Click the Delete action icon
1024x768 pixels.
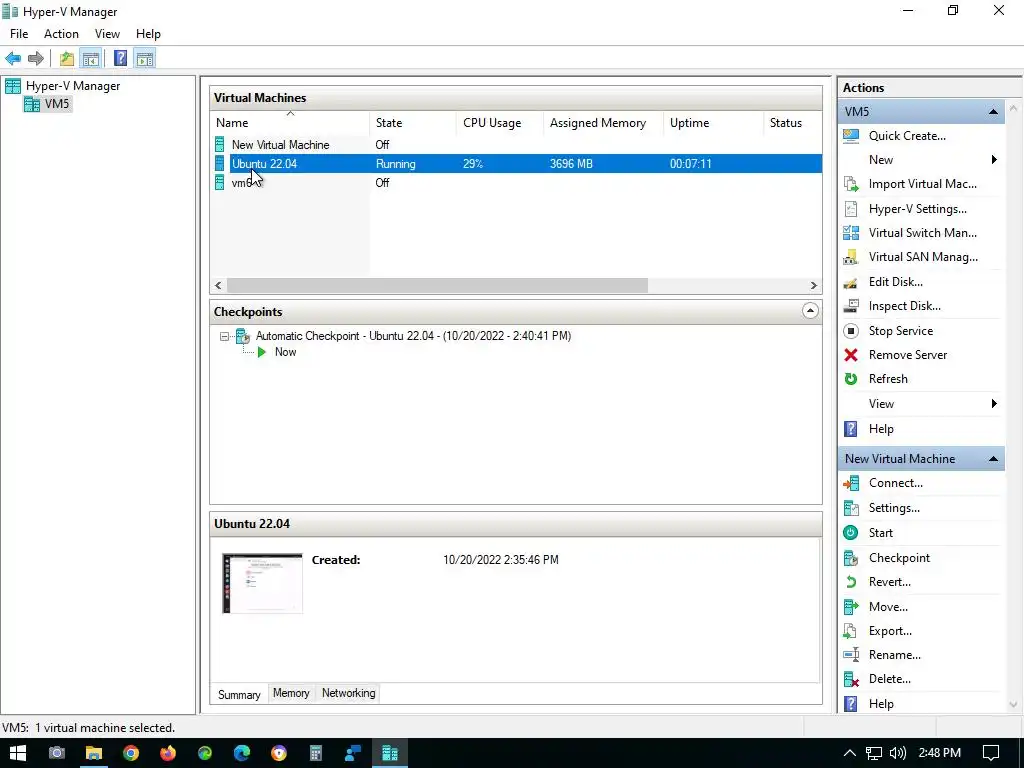point(851,679)
